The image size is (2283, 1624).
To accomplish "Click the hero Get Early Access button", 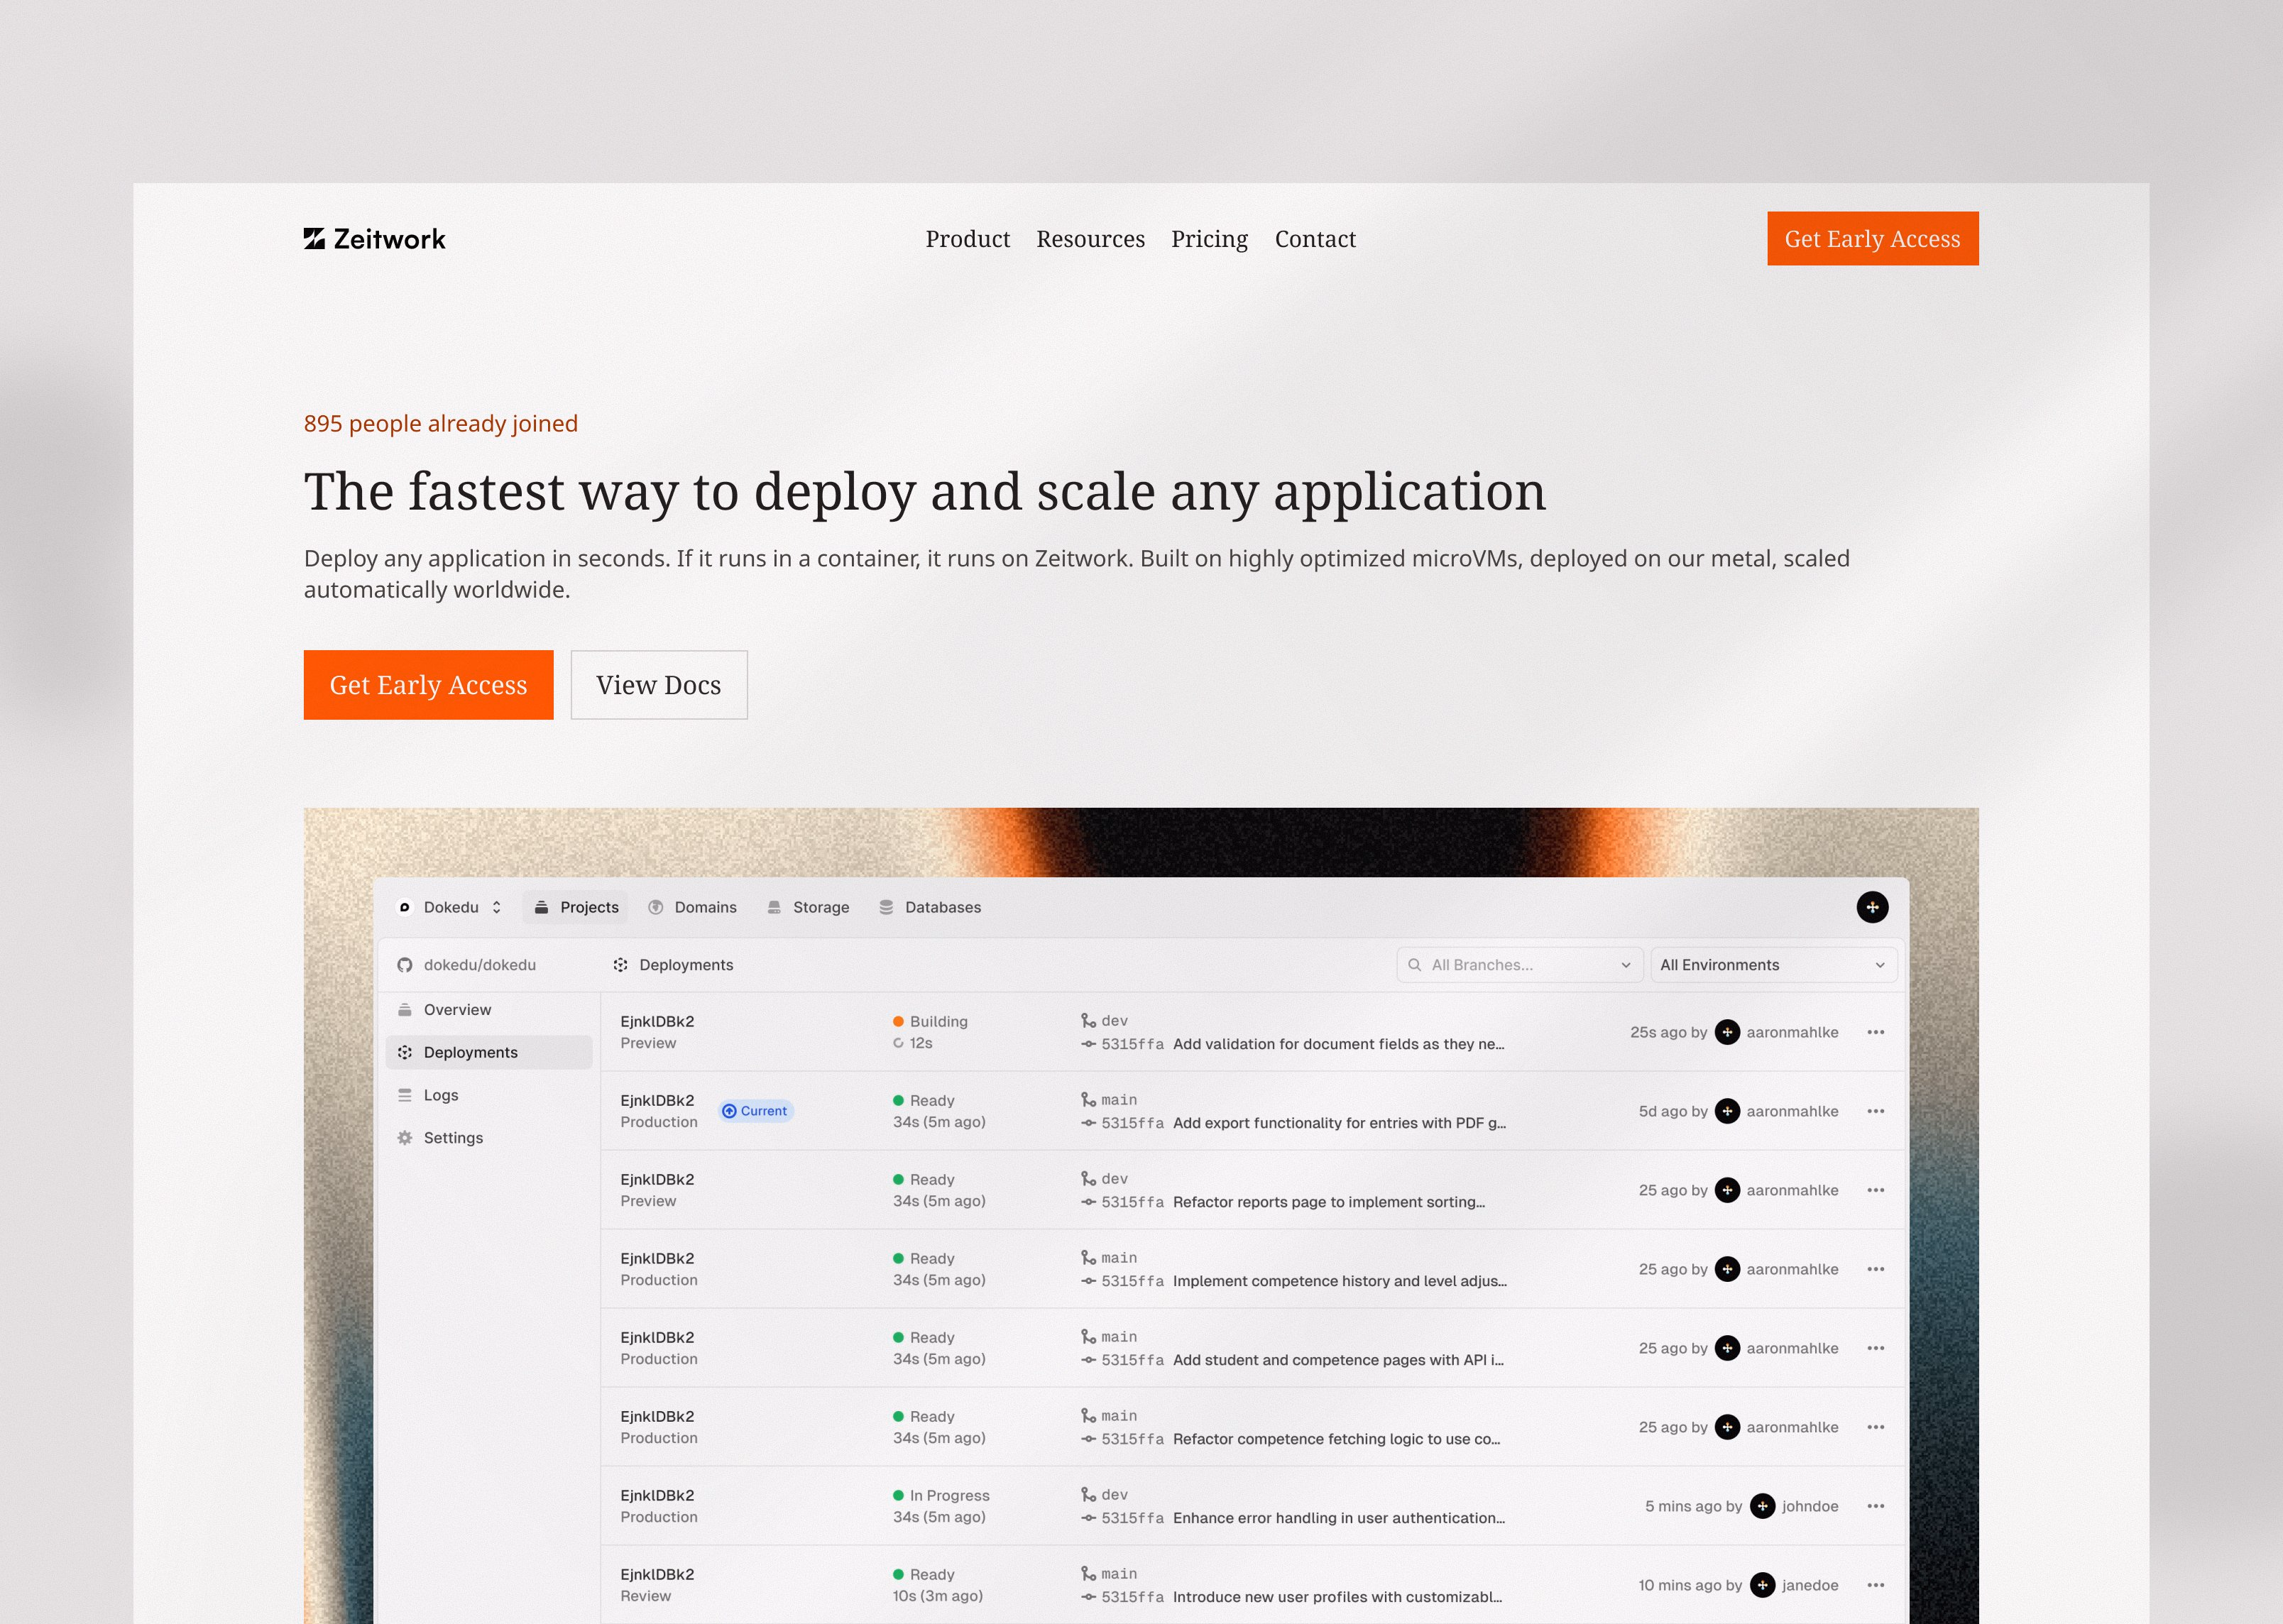I will pos(428,685).
